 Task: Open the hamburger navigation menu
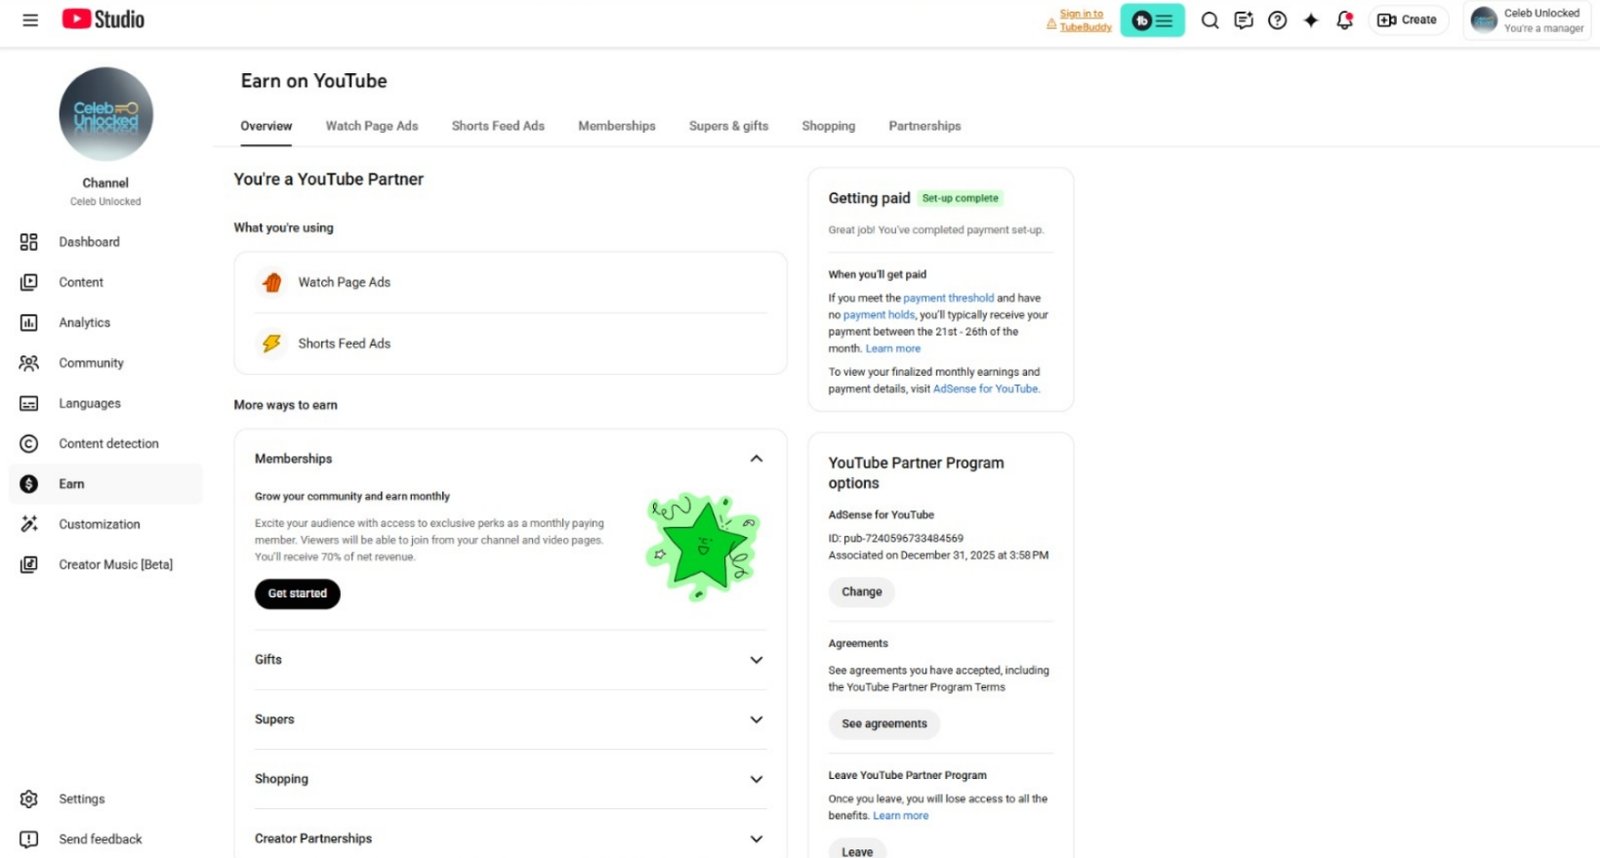[30, 20]
